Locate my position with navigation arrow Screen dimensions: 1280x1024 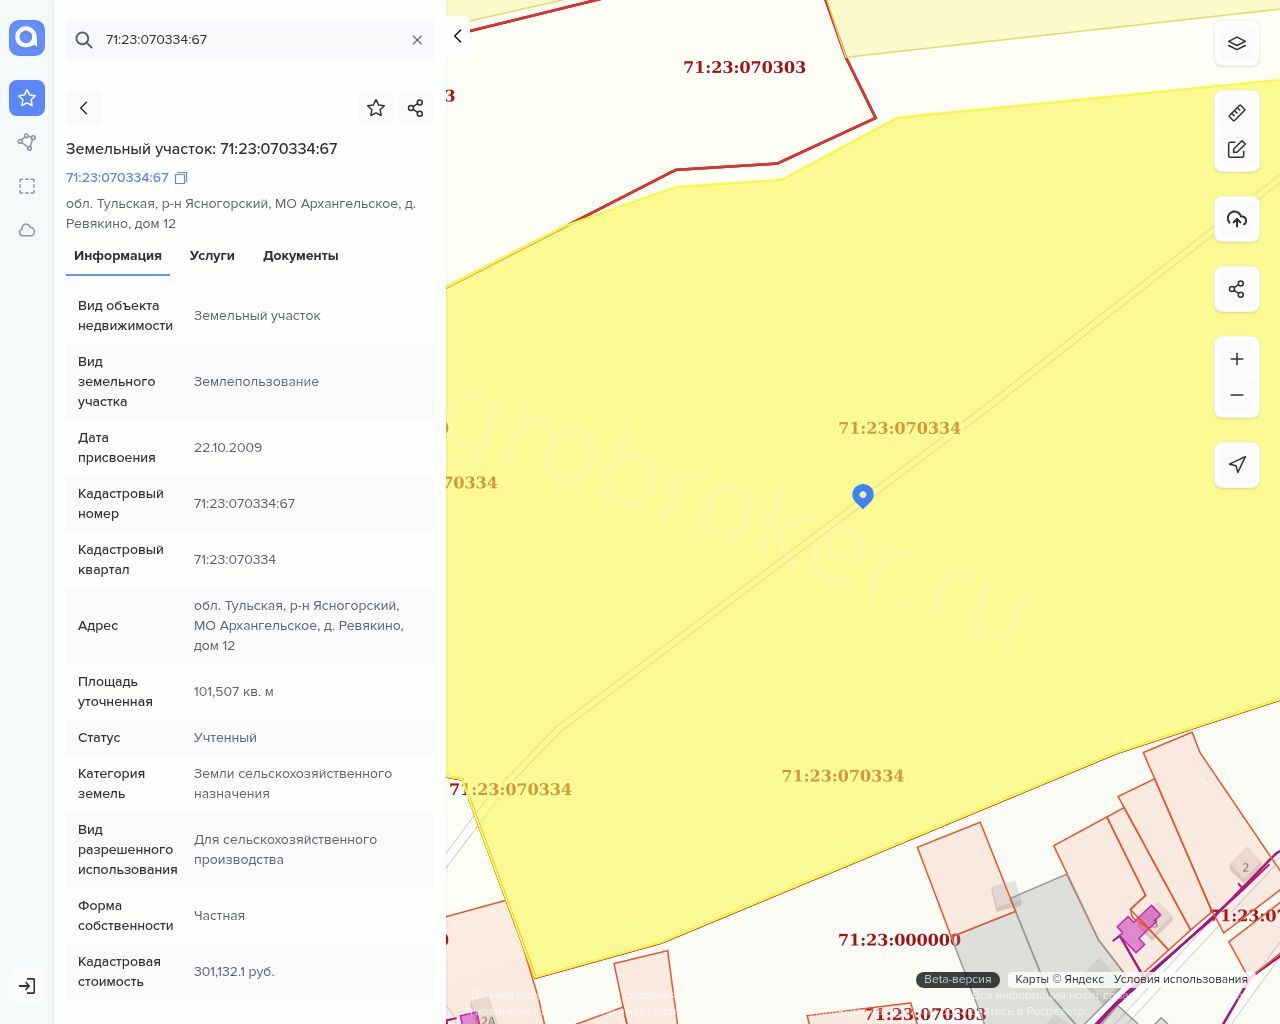click(1237, 465)
